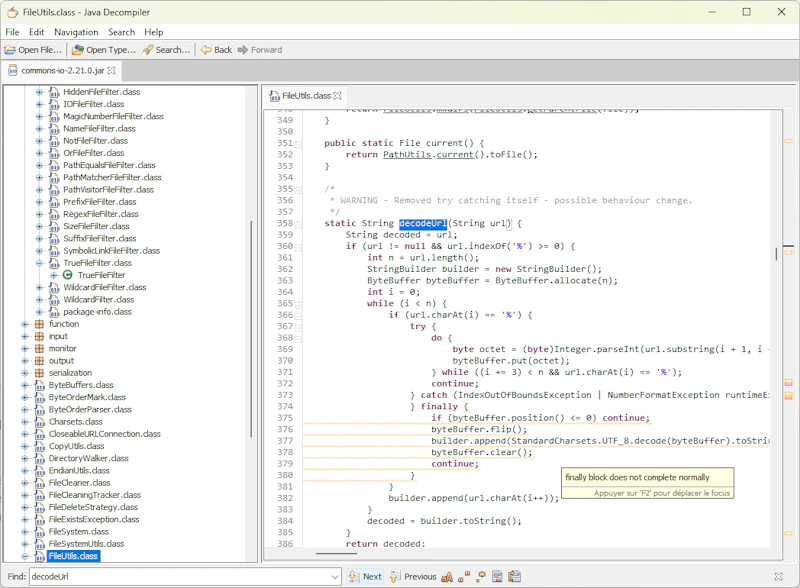Select MagicNumberFileFilter.class in tree
The image size is (800, 588).
[x=113, y=116]
